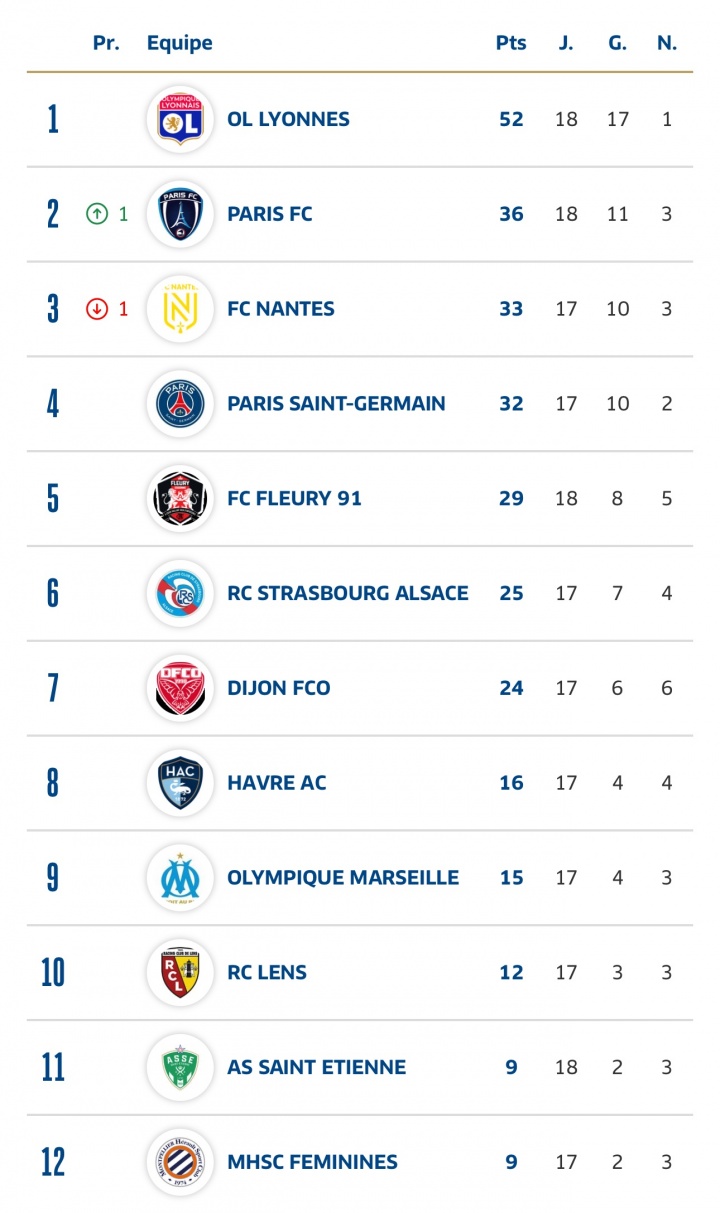Select the rank 12 position number

(53, 1162)
